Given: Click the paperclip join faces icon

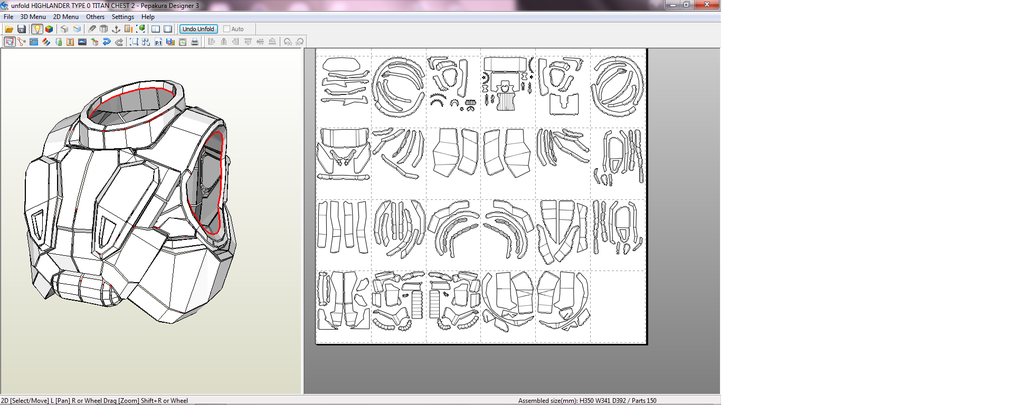Looking at the screenshot, I should 92,29.
